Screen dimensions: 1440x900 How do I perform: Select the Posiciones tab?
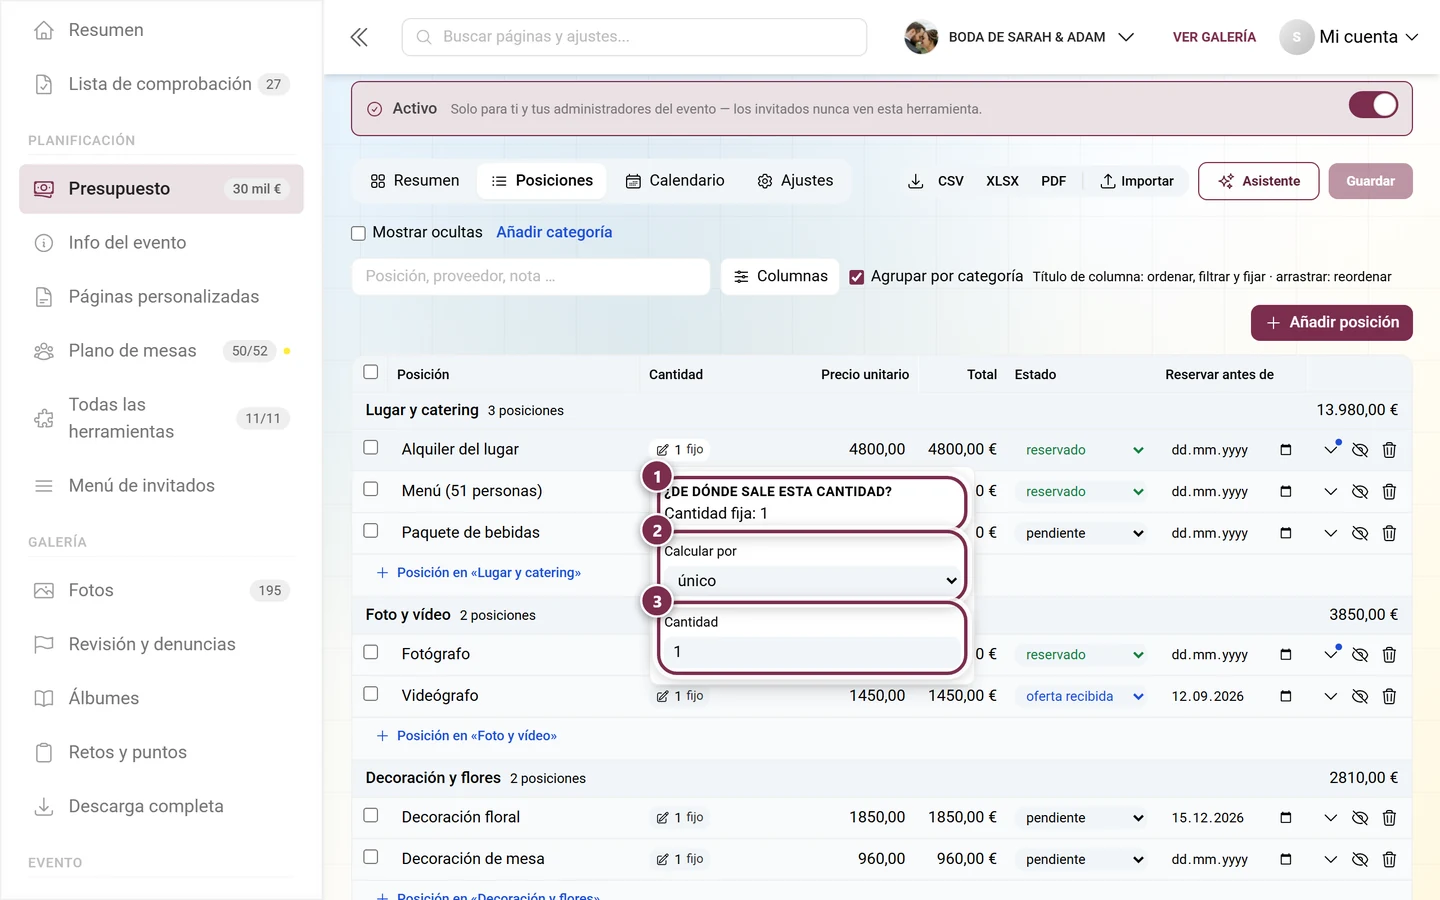click(x=542, y=181)
